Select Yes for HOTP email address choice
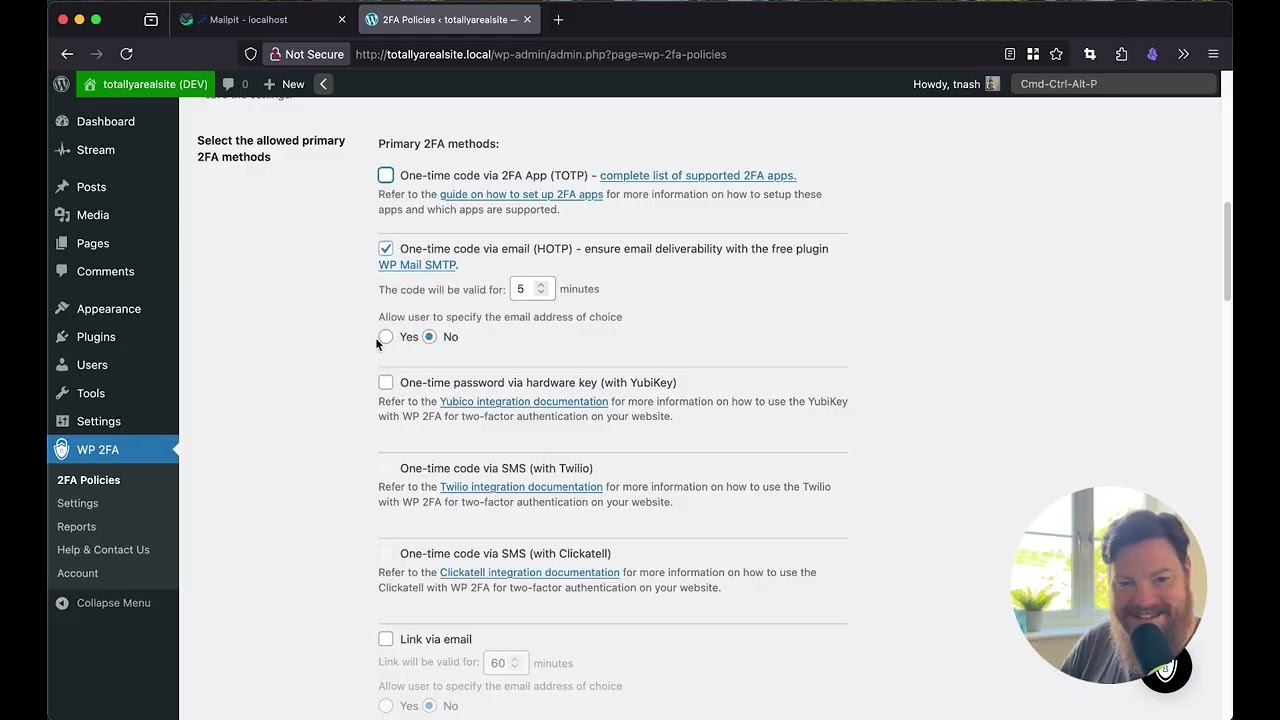This screenshot has height=720, width=1280. coord(386,337)
